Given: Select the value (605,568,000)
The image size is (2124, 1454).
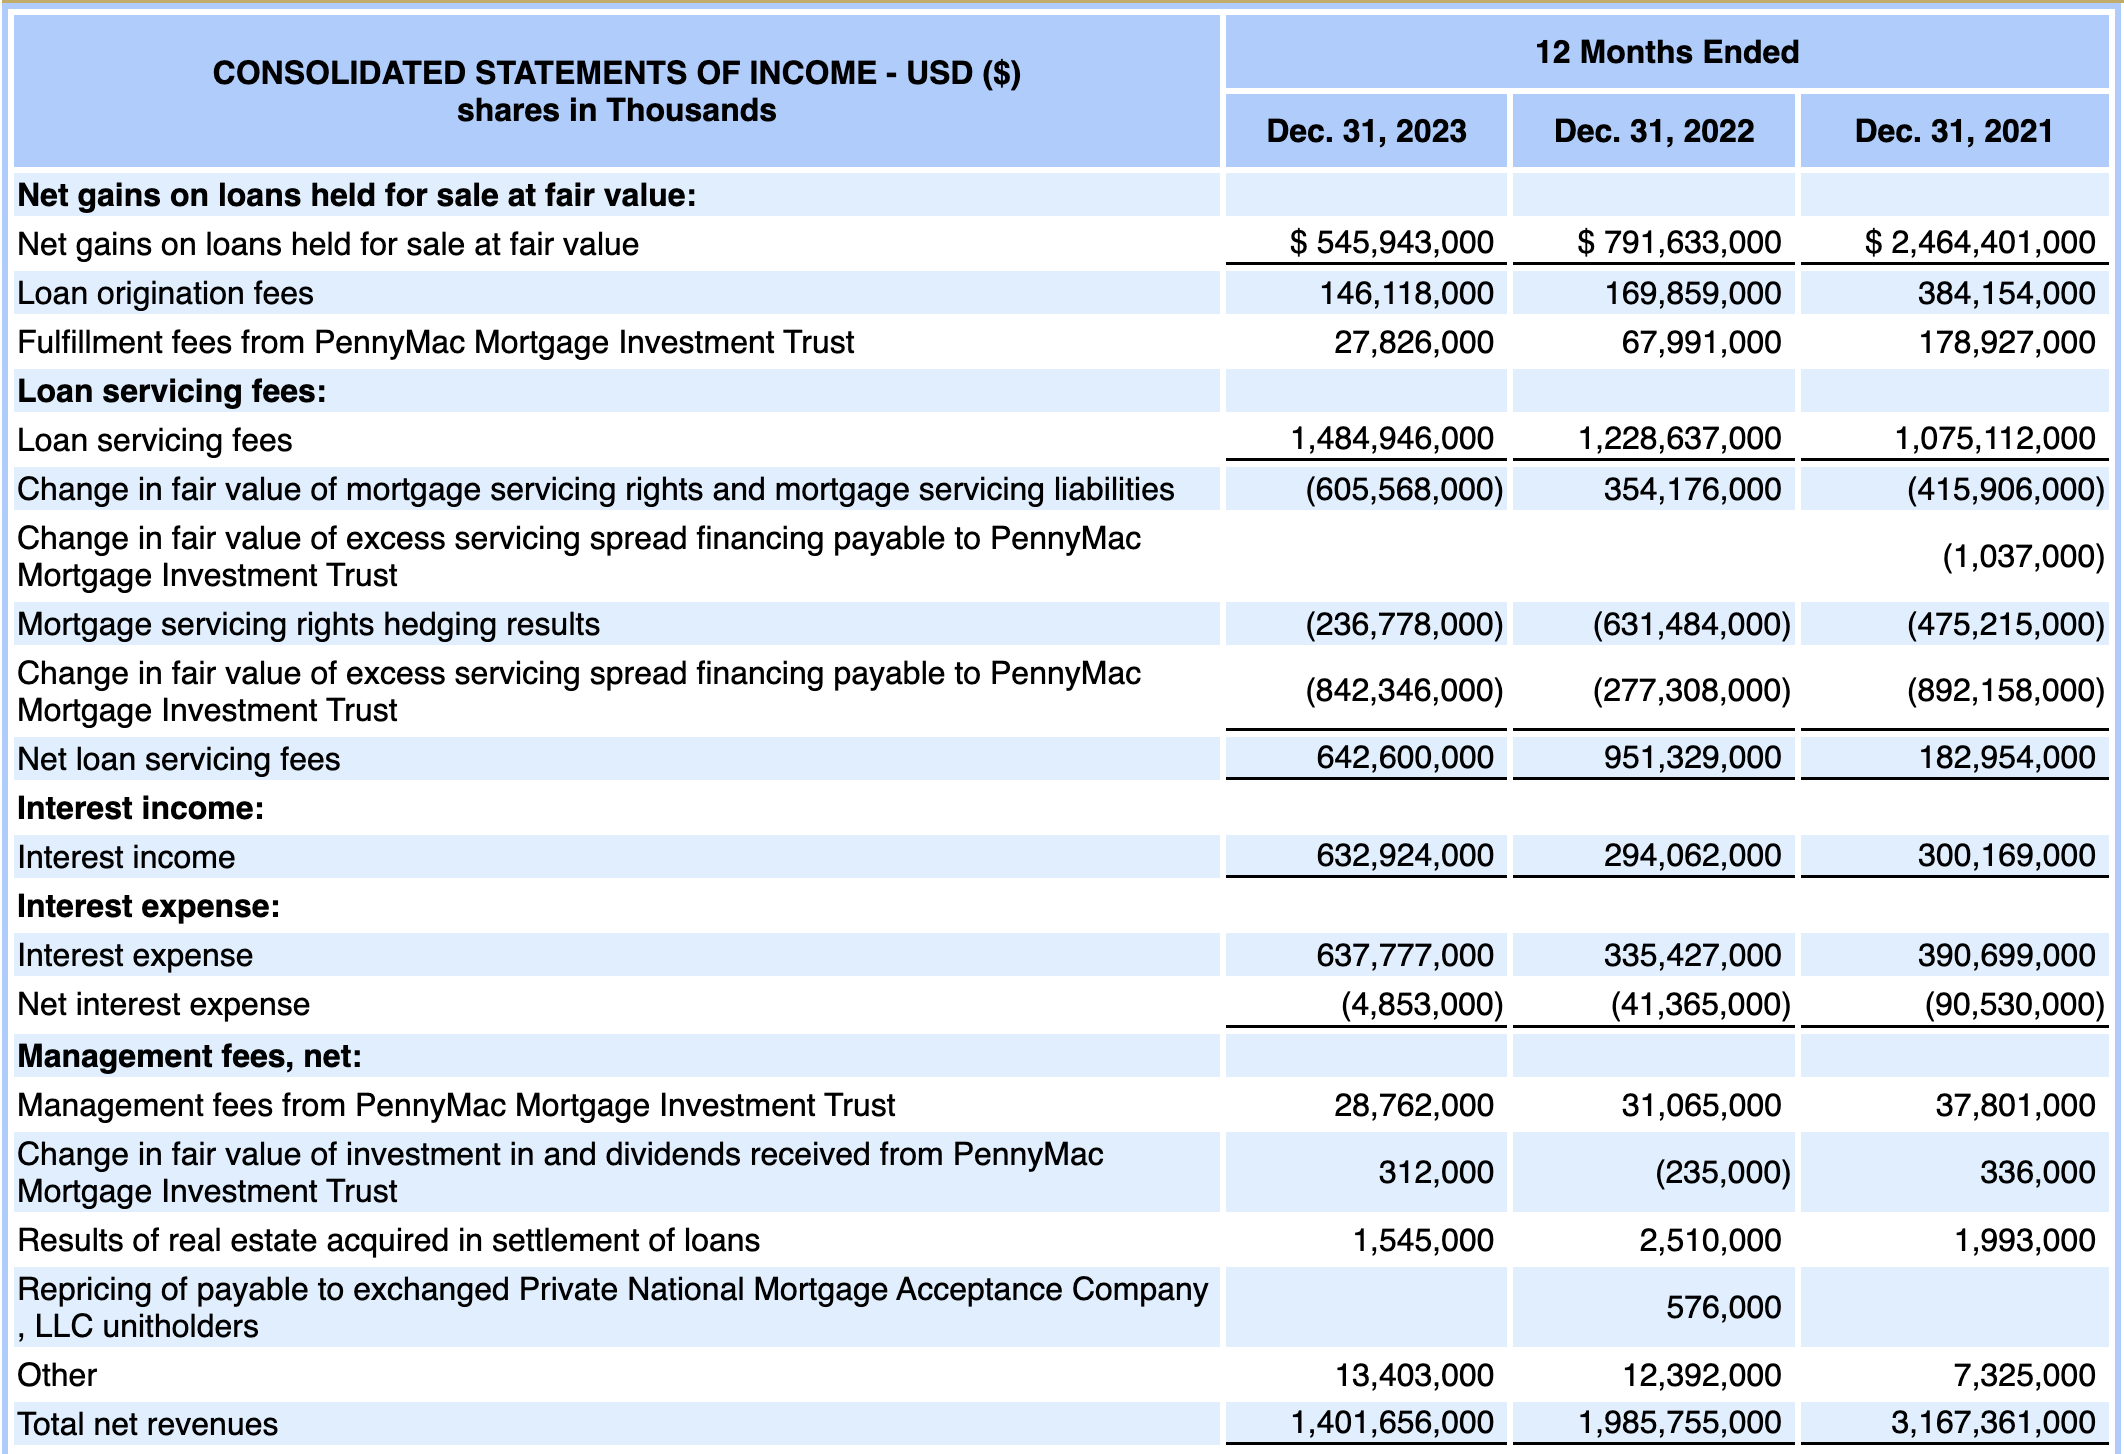Looking at the screenshot, I should [x=1404, y=489].
